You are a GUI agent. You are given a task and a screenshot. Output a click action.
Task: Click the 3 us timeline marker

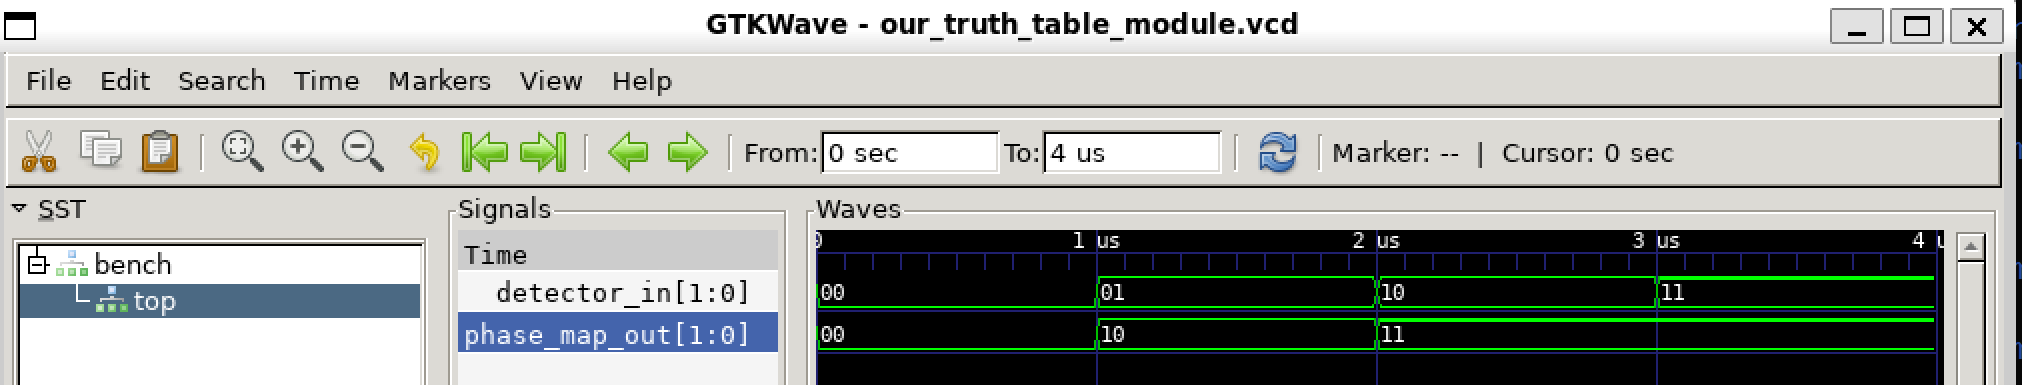1656,241
